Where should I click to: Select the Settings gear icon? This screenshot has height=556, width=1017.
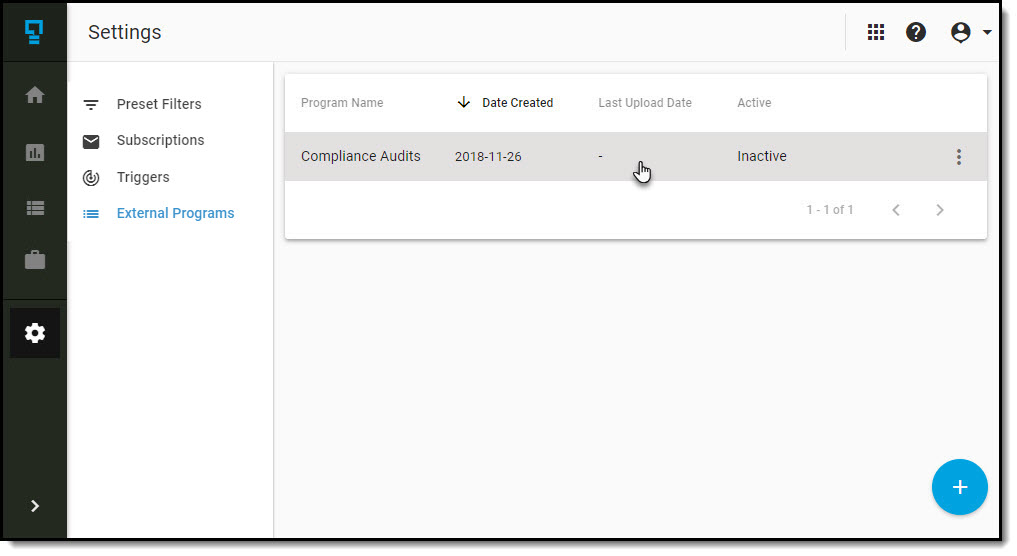click(35, 333)
